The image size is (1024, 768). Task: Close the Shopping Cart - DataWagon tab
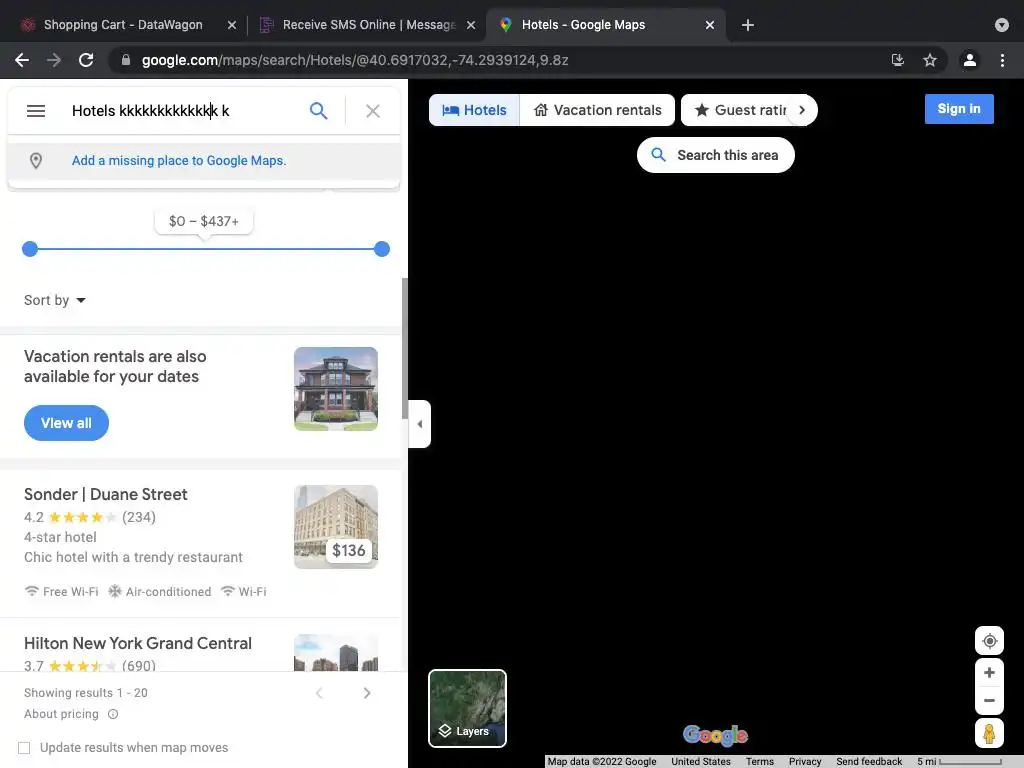click(232, 25)
